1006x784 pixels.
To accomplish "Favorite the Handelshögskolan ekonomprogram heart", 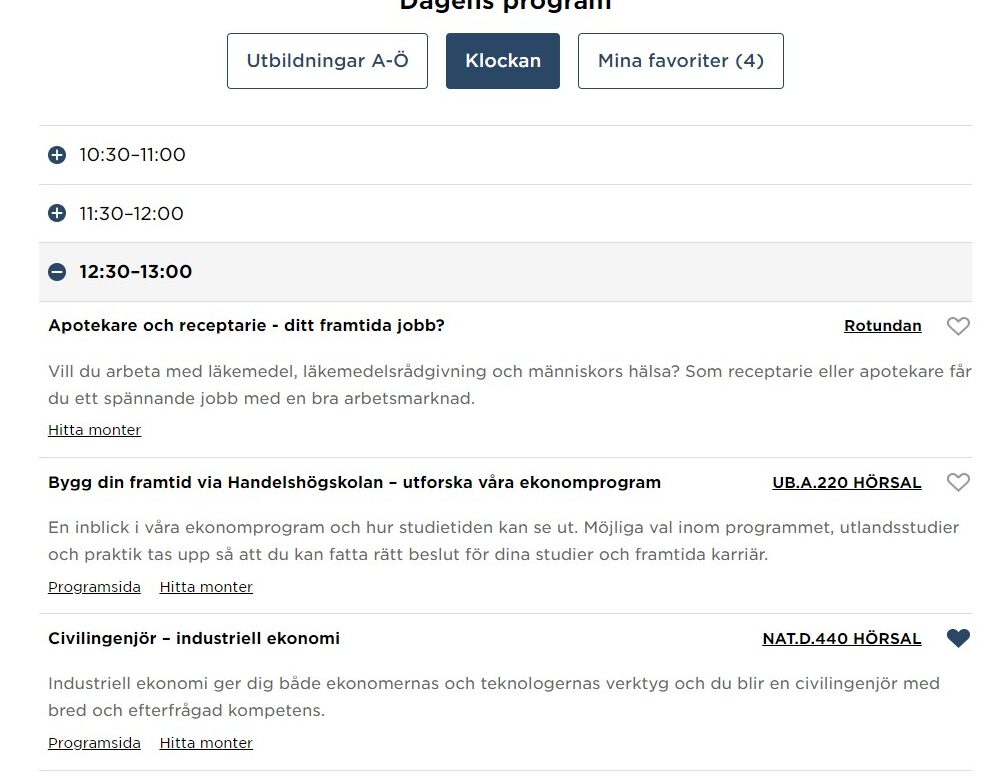I will (x=958, y=482).
